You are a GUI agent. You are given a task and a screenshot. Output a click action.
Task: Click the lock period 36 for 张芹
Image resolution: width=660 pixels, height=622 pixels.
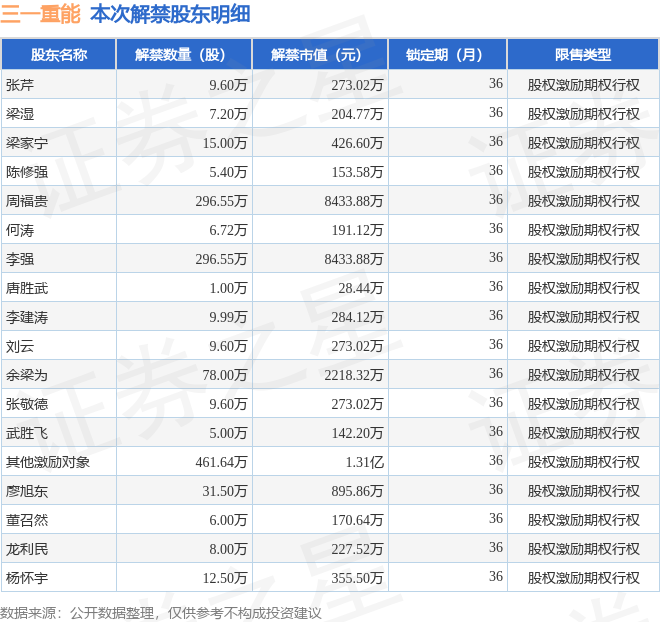[x=496, y=83]
